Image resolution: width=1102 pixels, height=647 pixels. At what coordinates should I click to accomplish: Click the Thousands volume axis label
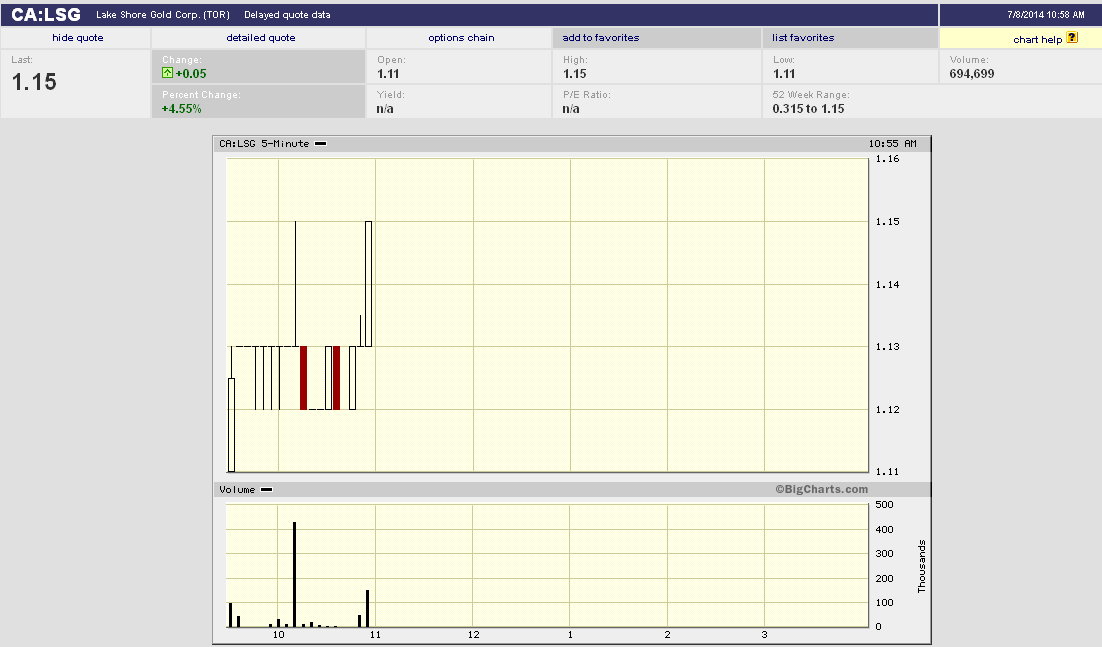click(x=921, y=566)
